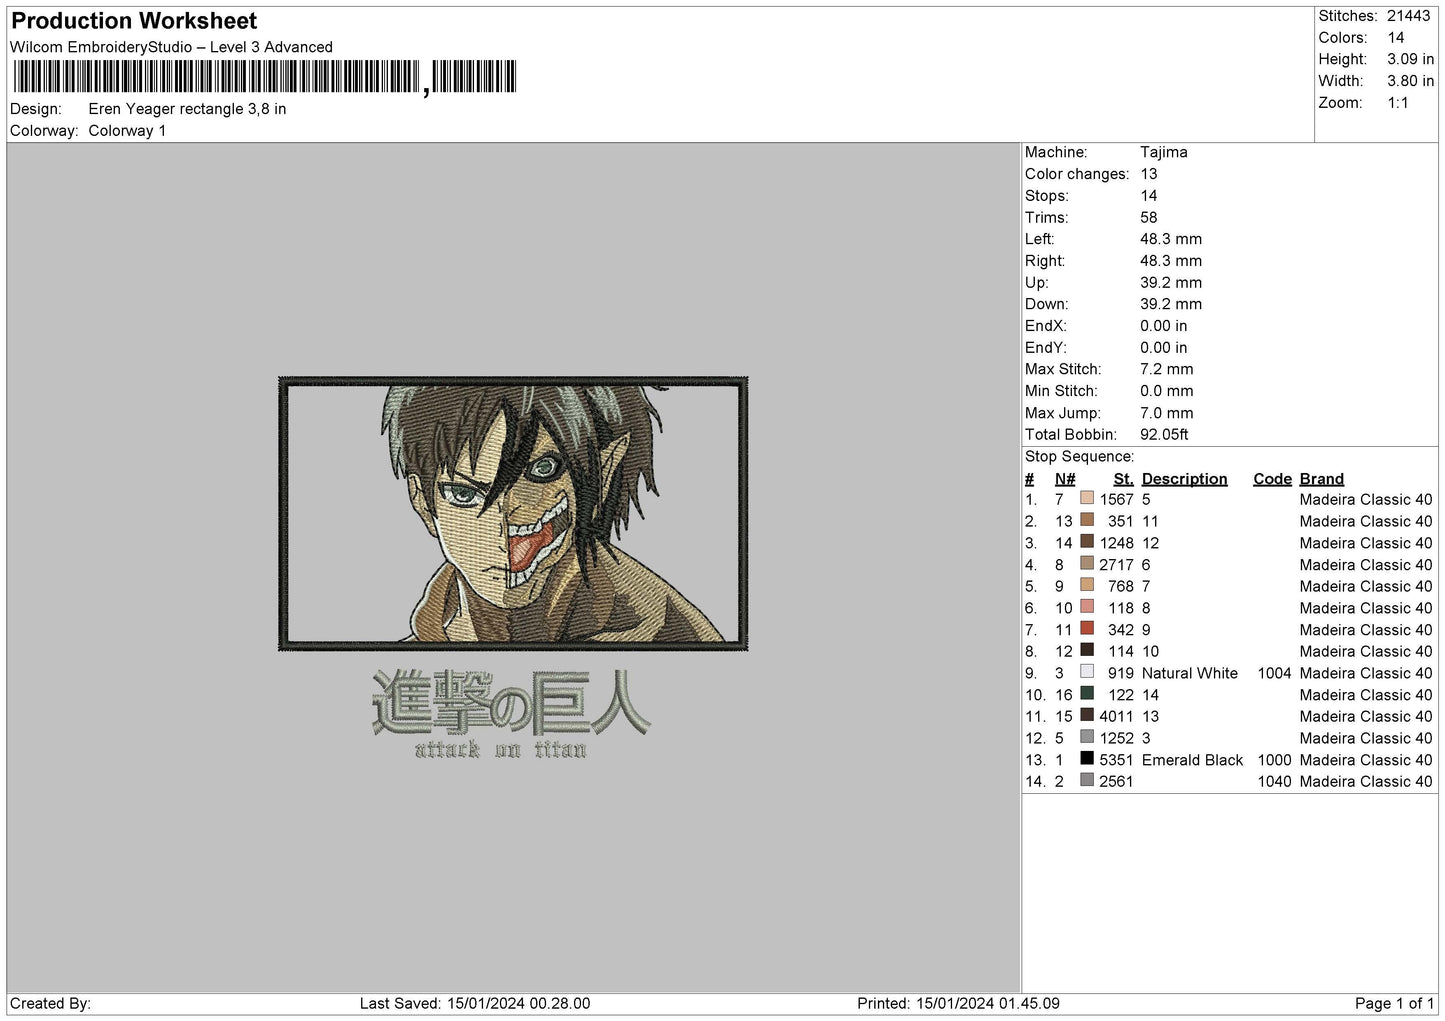Click the Production Worksheet title
Screen dimensions: 1445x1021
(134, 21)
